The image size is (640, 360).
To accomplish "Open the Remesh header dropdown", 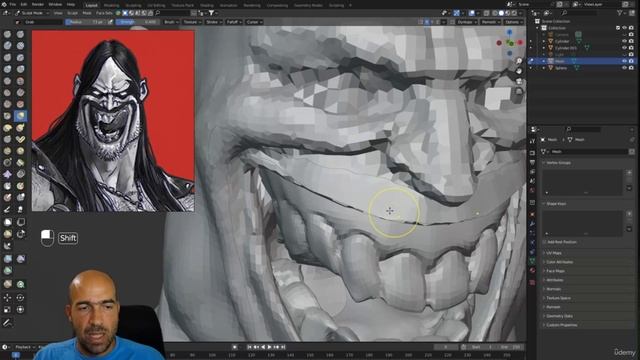I will pyautogui.click(x=490, y=22).
